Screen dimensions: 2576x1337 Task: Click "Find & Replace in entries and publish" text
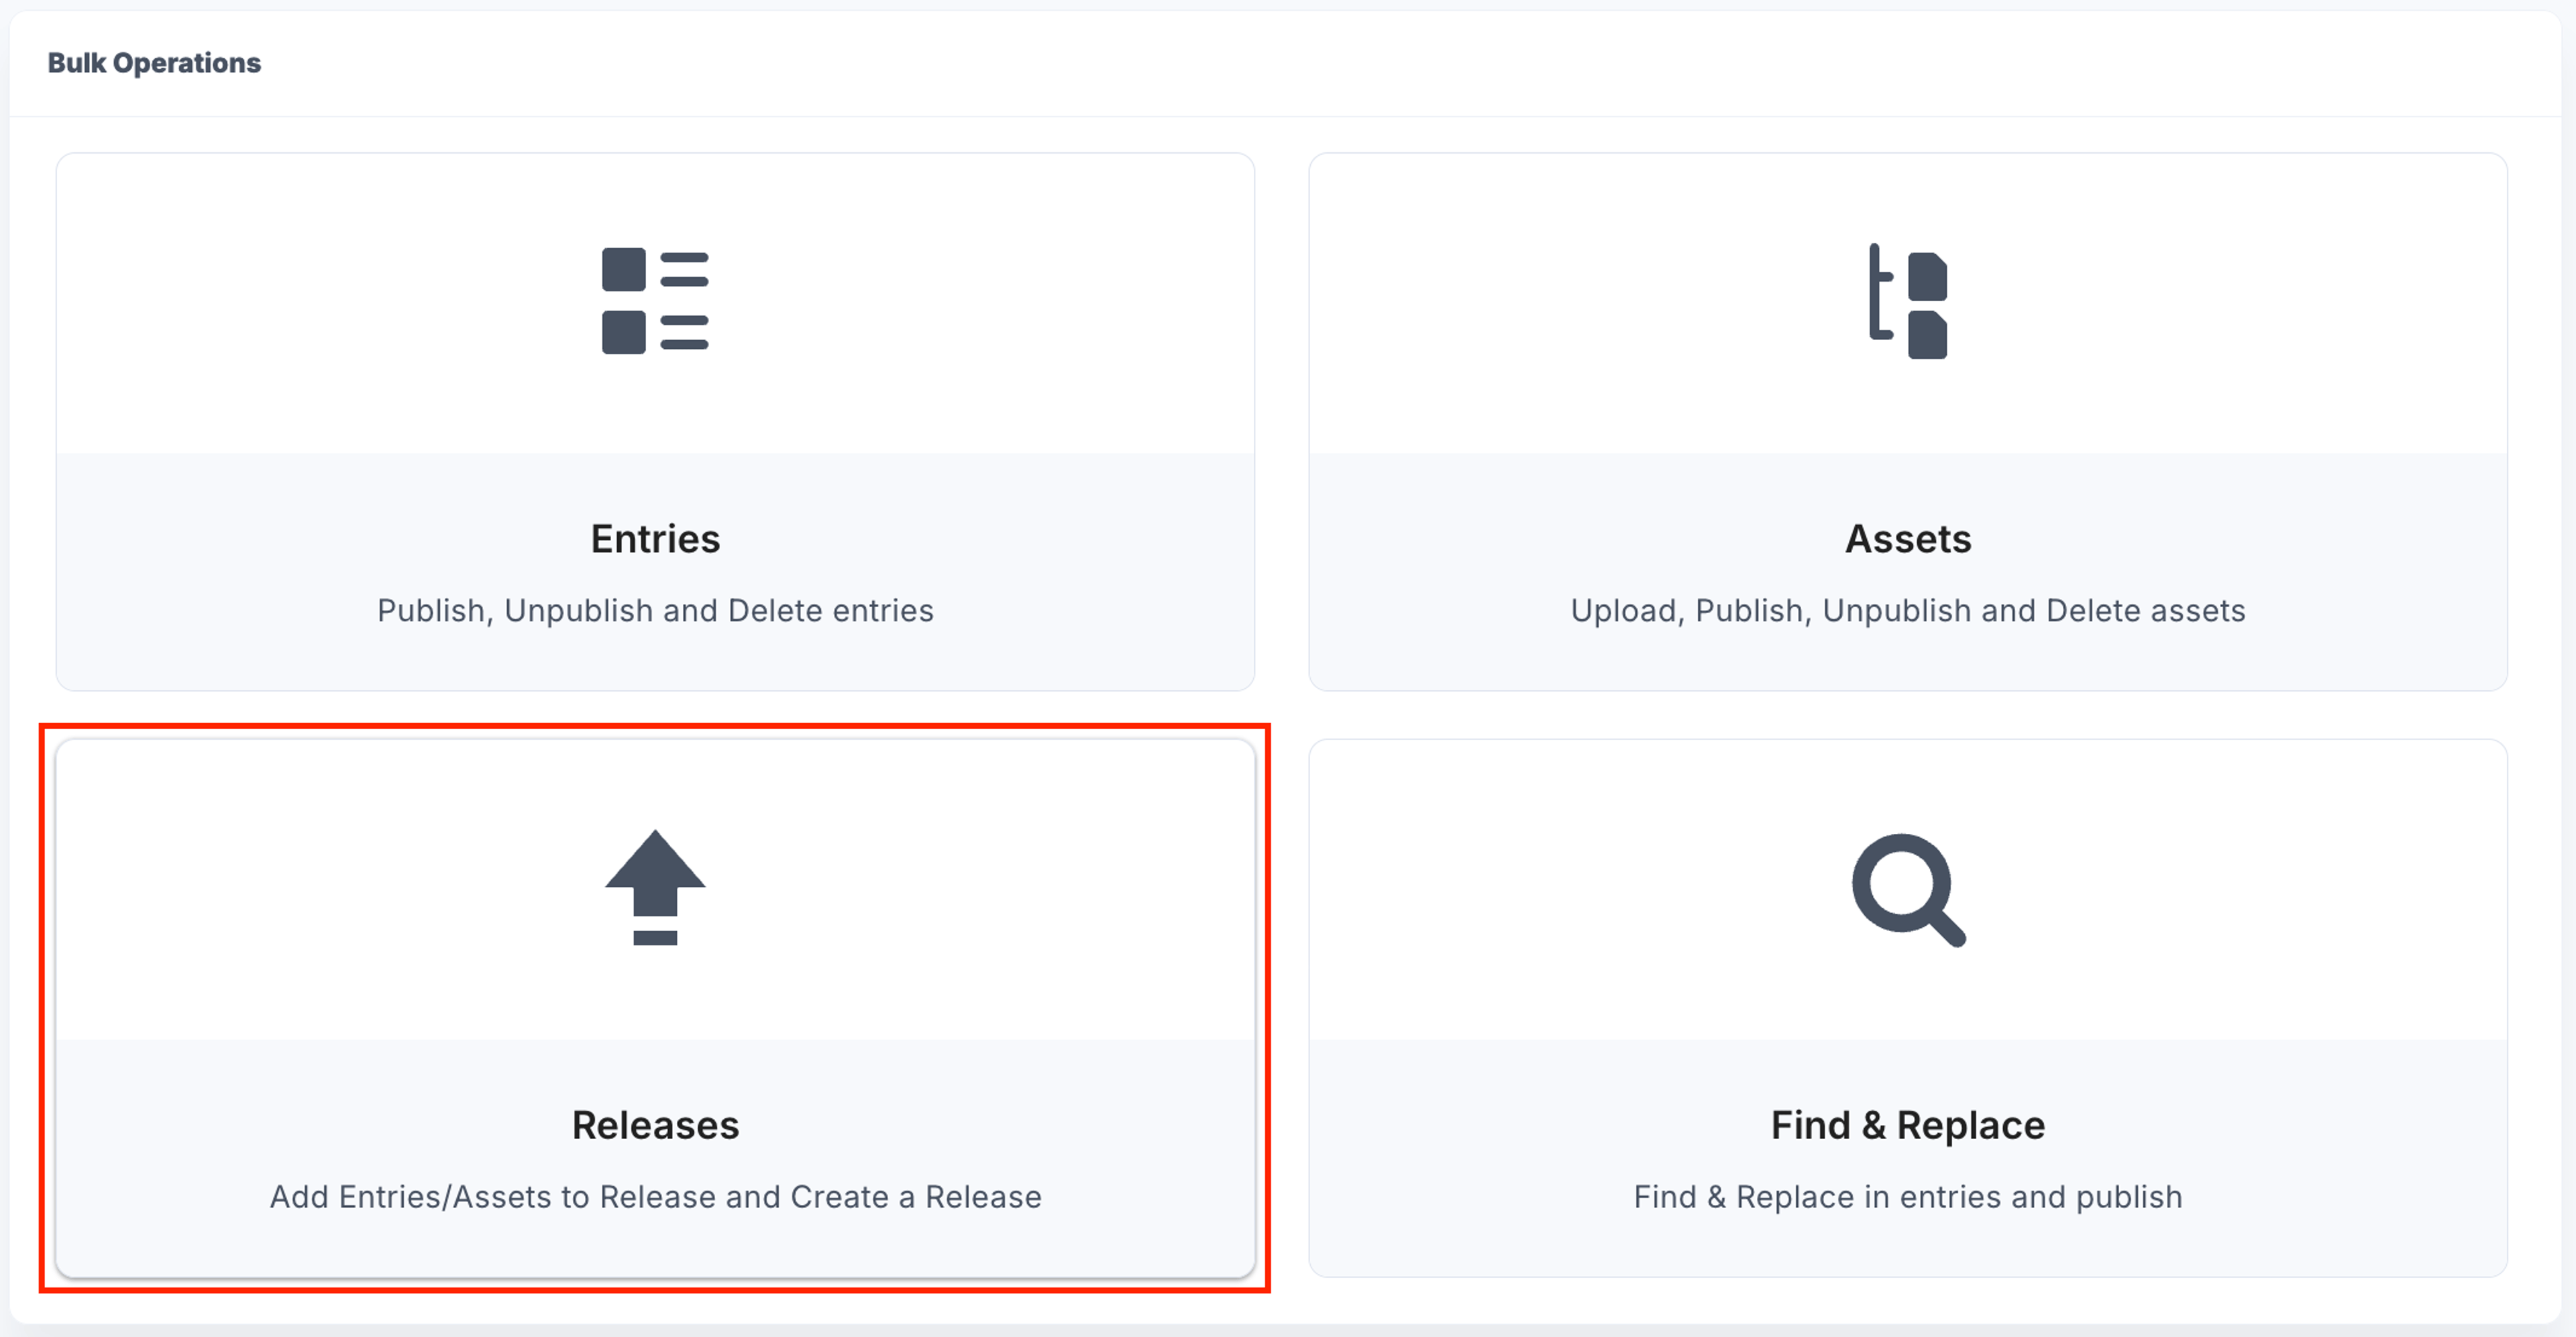tap(1908, 1196)
